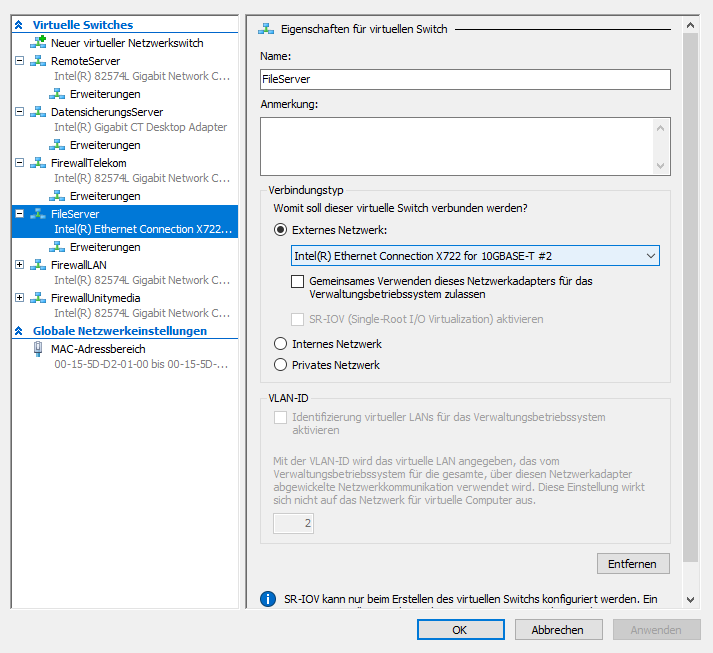Image resolution: width=713 pixels, height=653 pixels.
Task: Select the FirewallTelekom switch entry
Action: [89, 163]
